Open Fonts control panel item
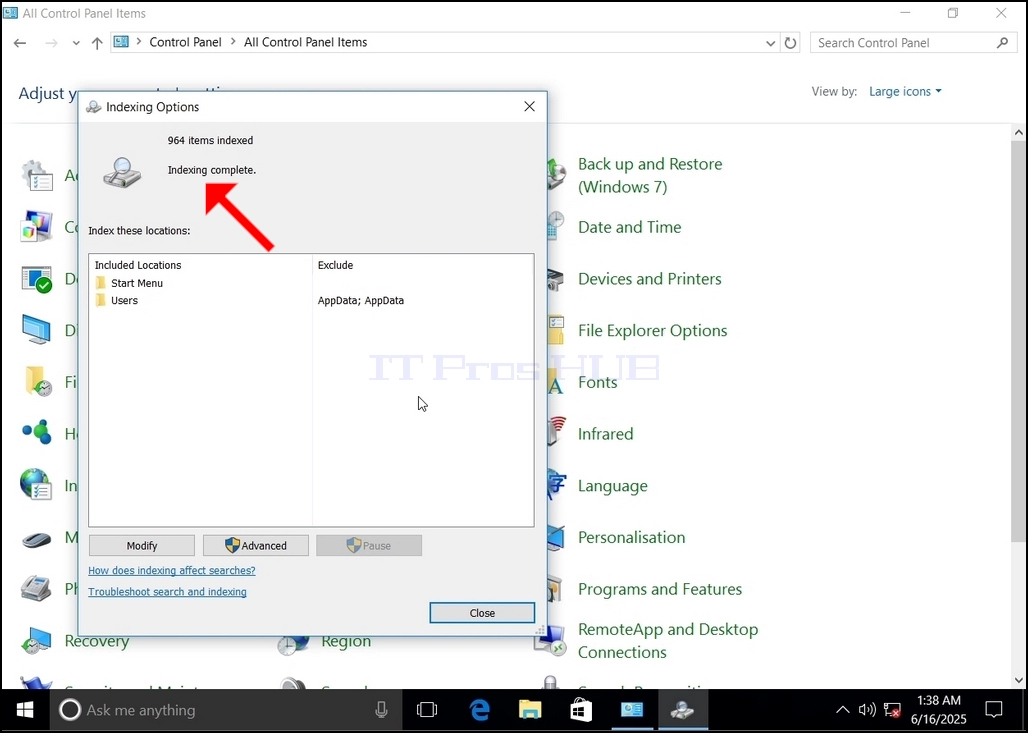Screen dimensions: 1028x733 597,382
